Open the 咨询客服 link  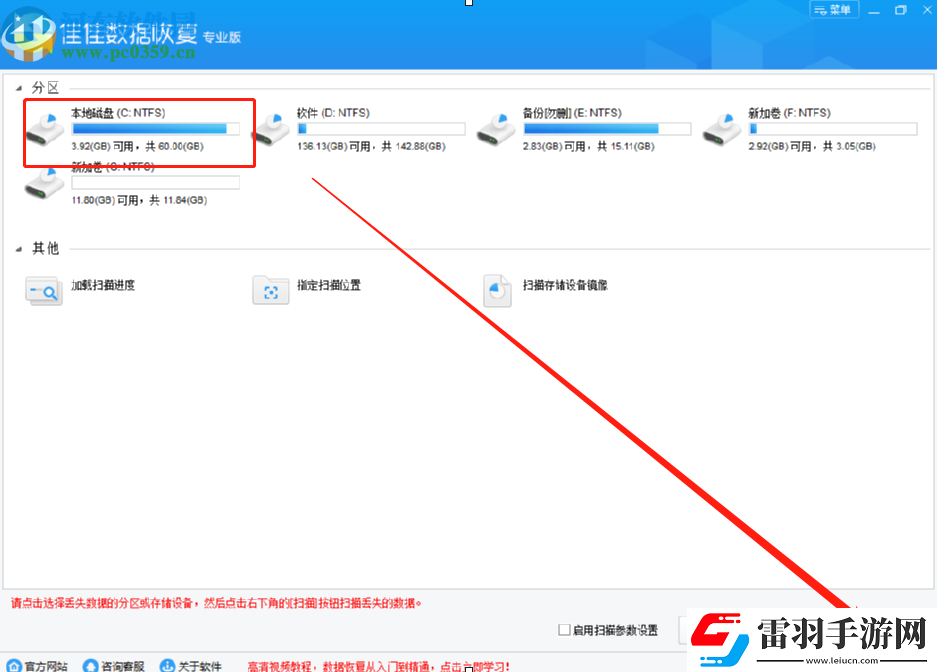(123, 666)
